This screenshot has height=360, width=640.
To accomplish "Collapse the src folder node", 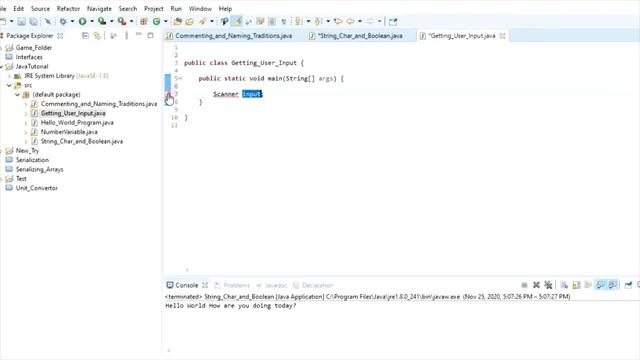I will pyautogui.click(x=9, y=85).
